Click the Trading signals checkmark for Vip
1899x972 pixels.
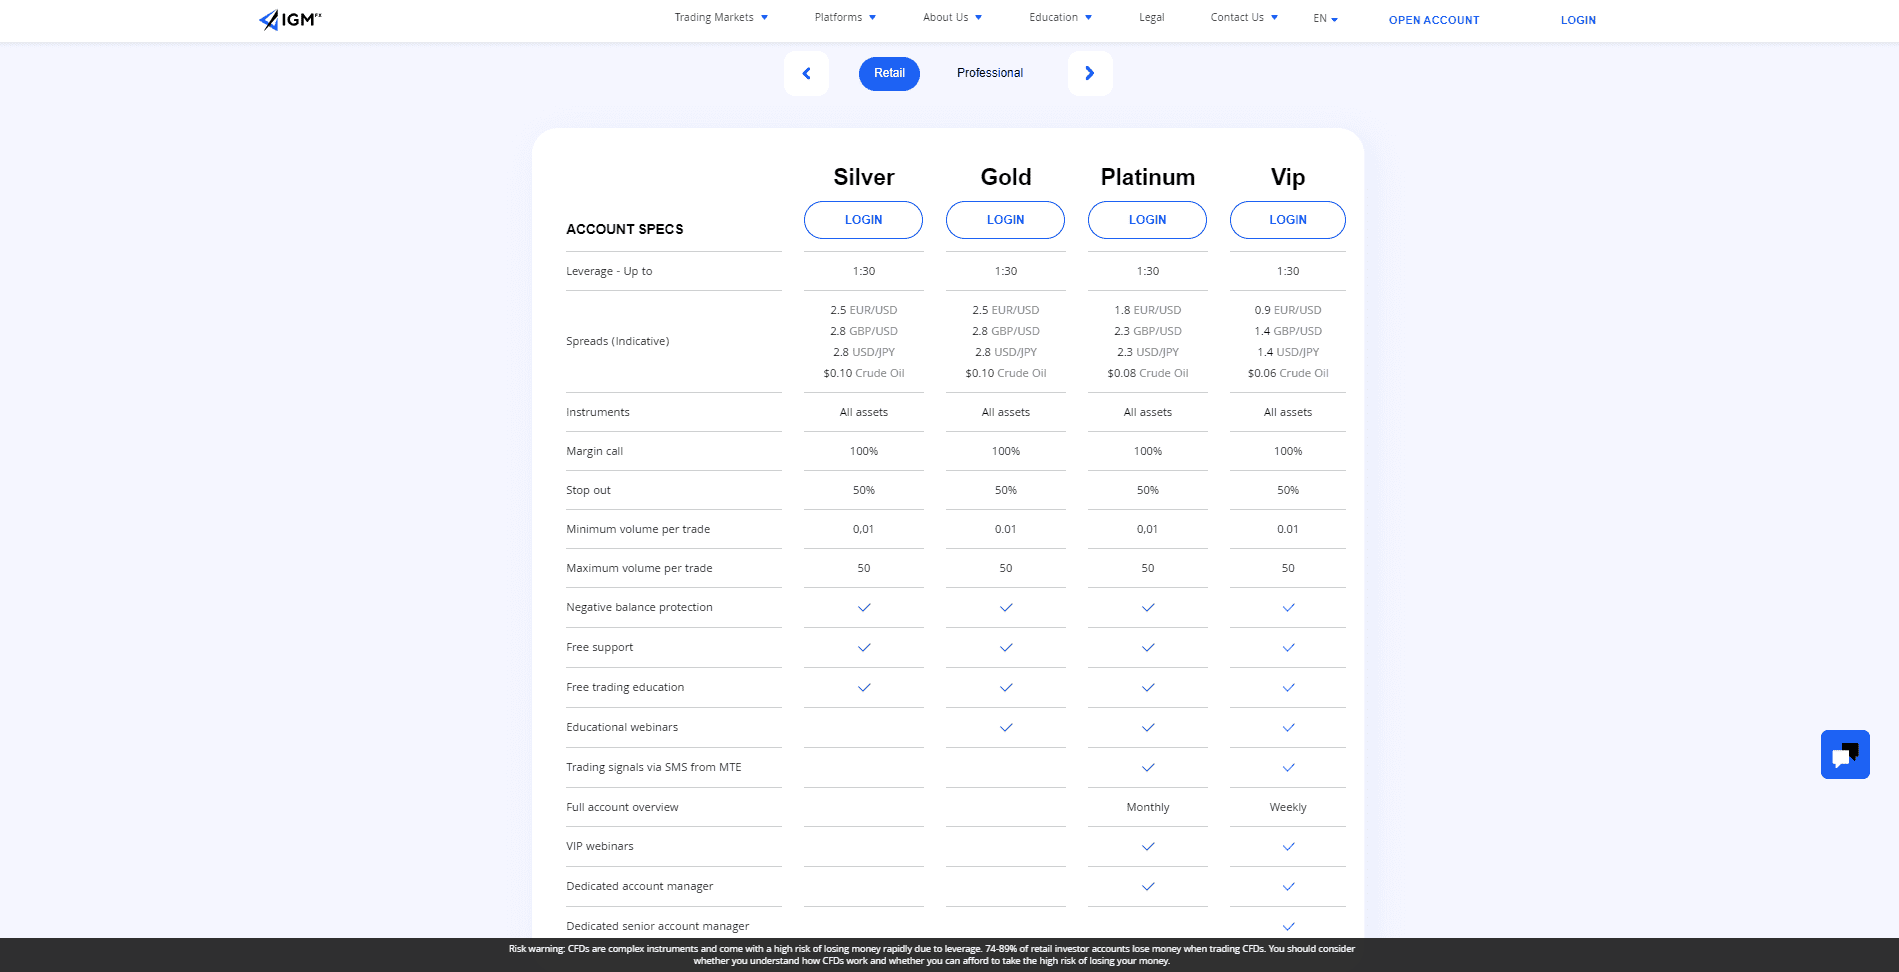[1287, 767]
